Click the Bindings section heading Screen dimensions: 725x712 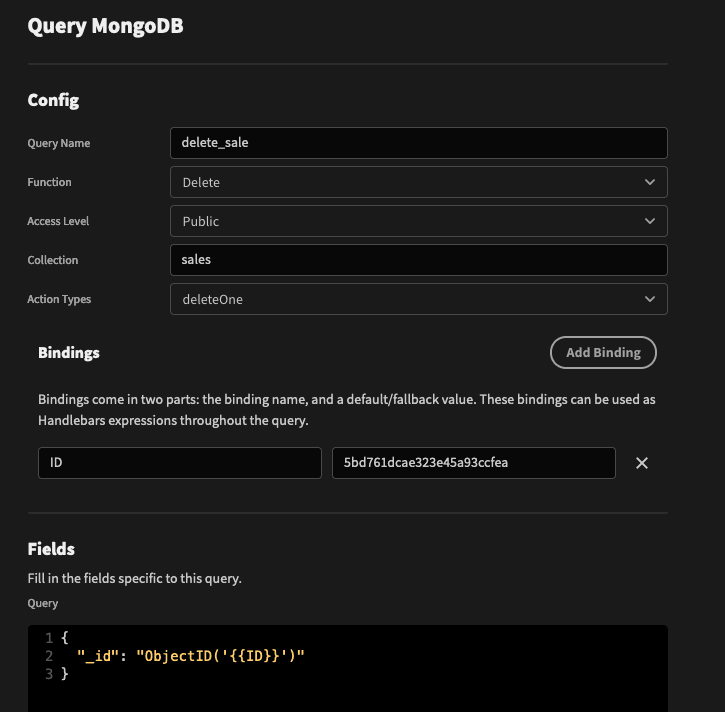click(x=69, y=353)
